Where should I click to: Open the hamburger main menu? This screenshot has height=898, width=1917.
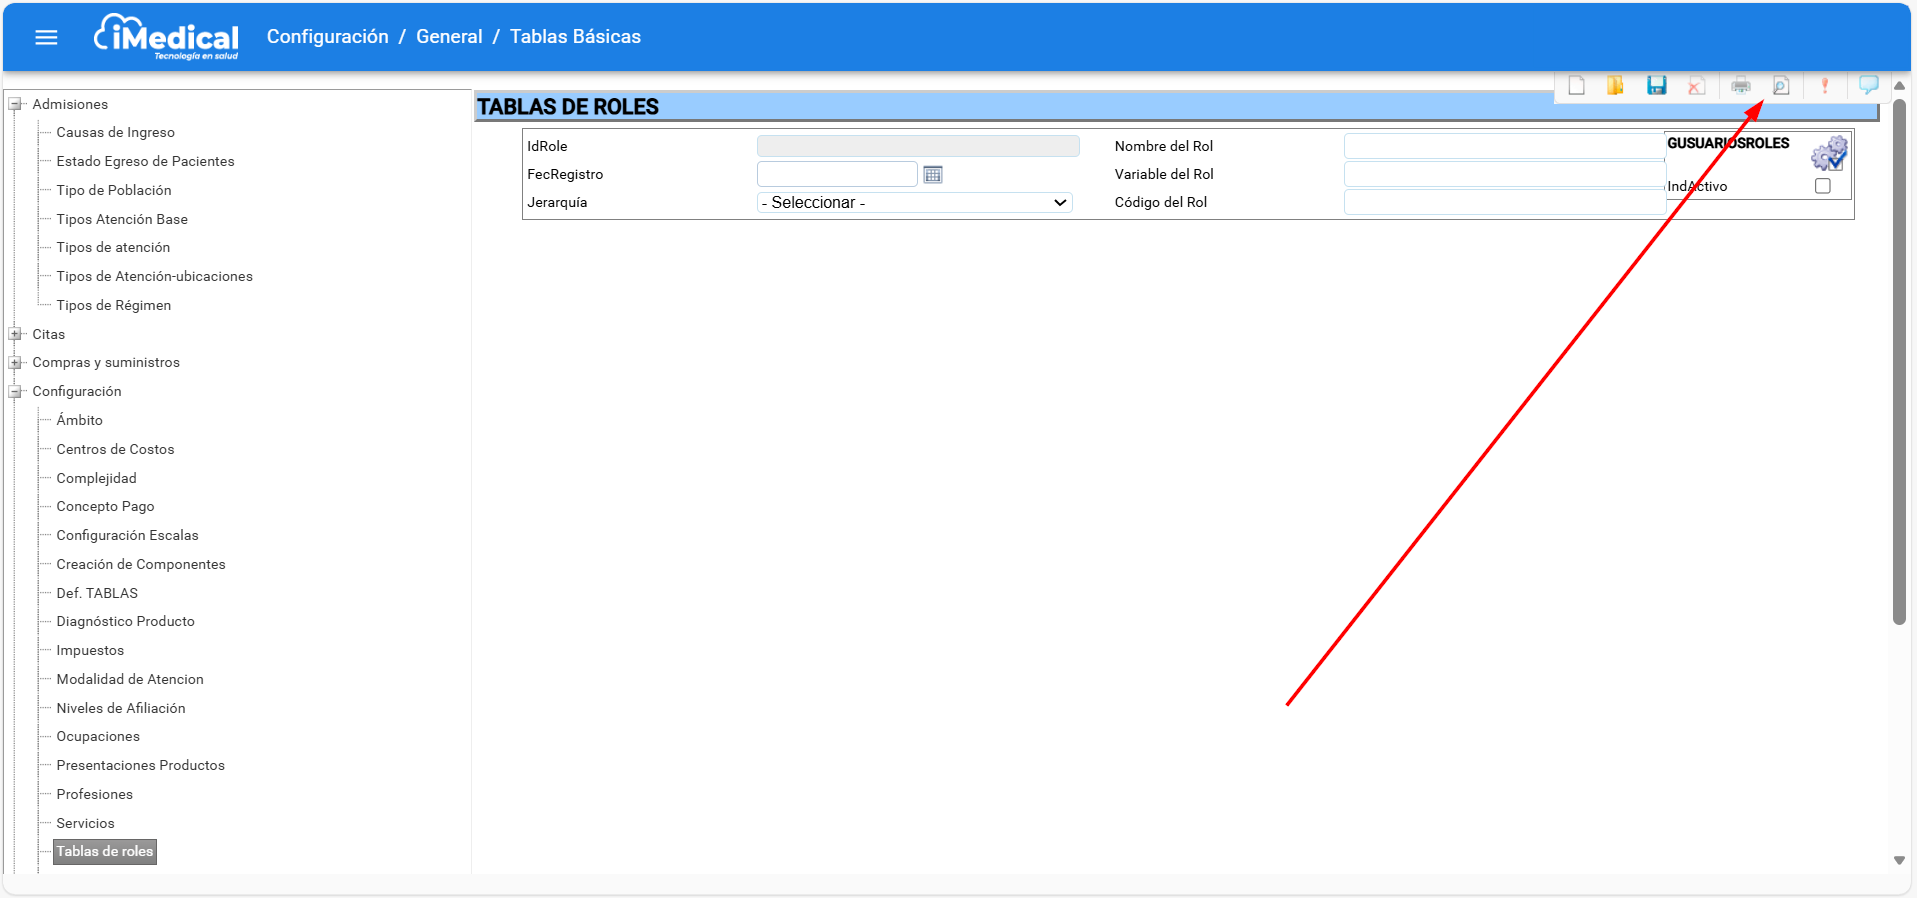(x=46, y=37)
